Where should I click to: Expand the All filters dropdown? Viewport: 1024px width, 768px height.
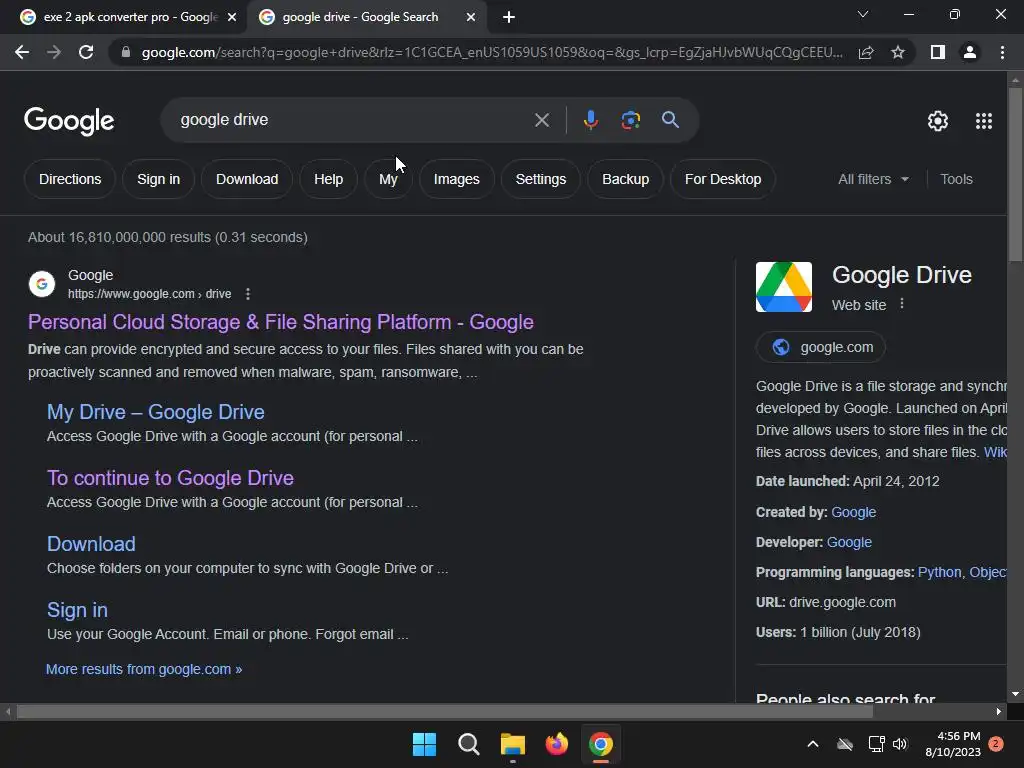point(873,179)
